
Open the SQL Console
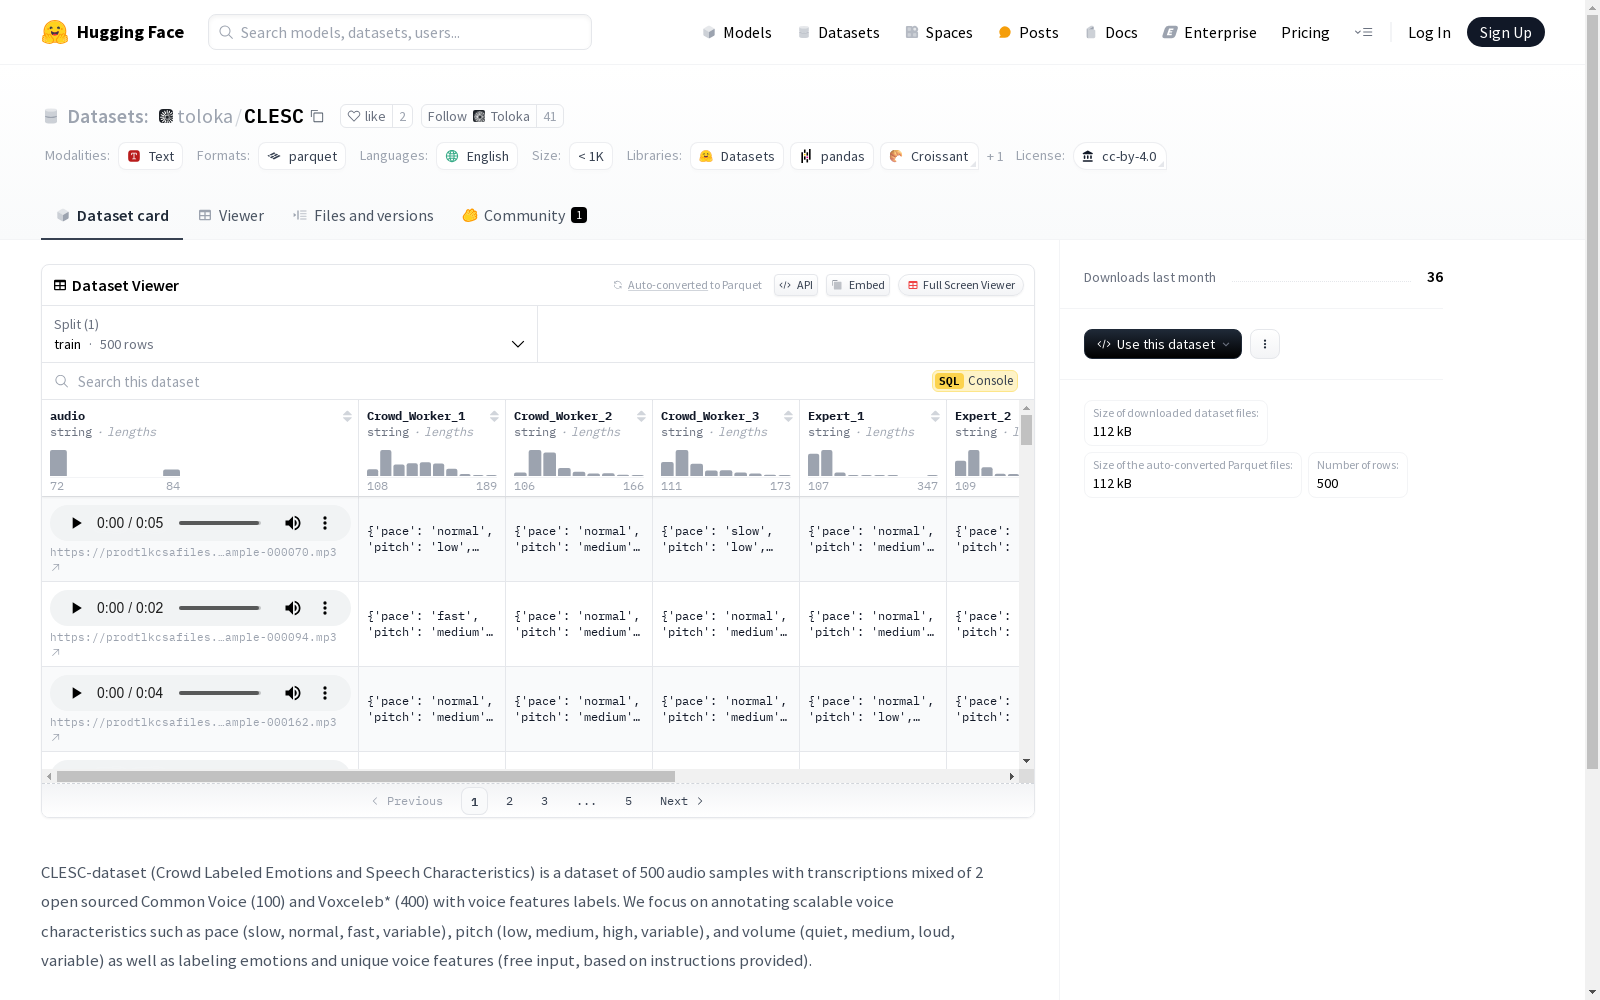point(975,381)
